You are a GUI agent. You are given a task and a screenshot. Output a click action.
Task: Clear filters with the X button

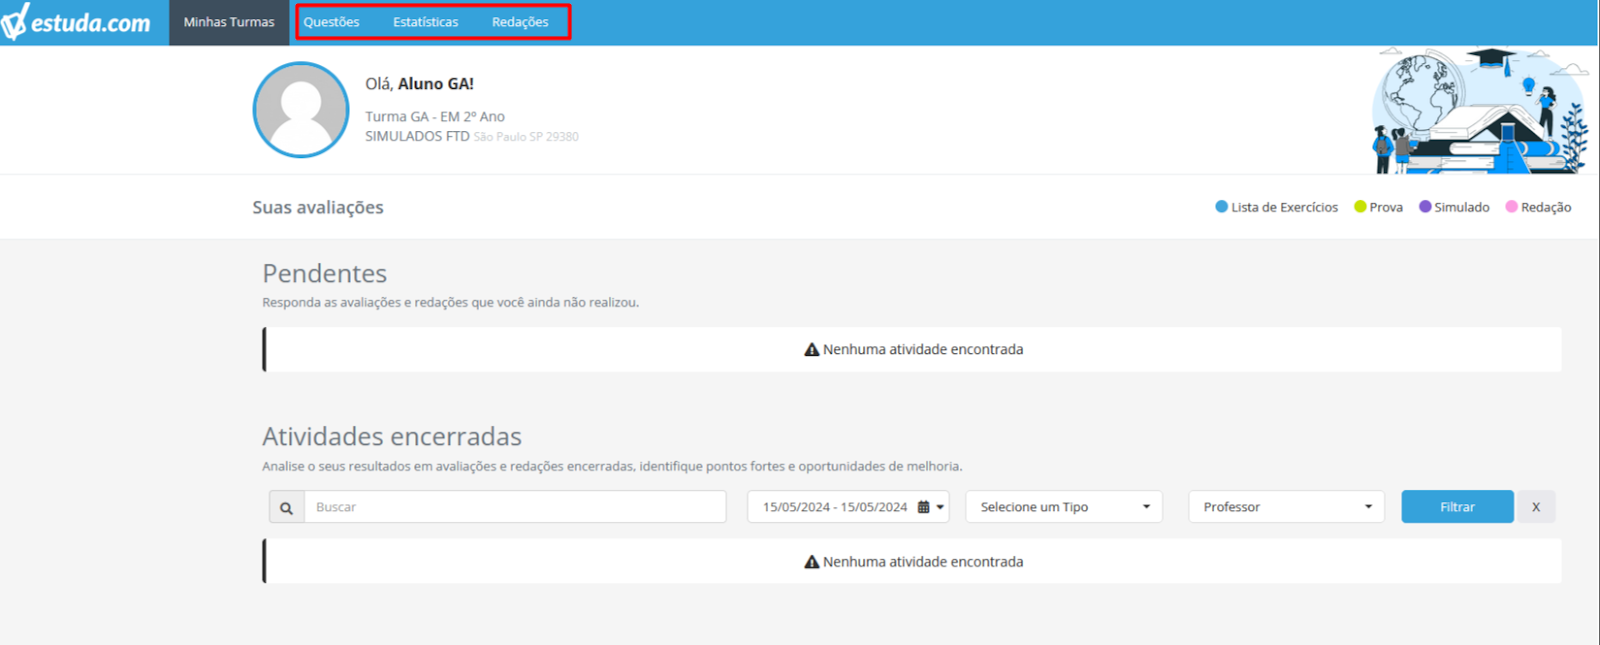pyautogui.click(x=1536, y=507)
